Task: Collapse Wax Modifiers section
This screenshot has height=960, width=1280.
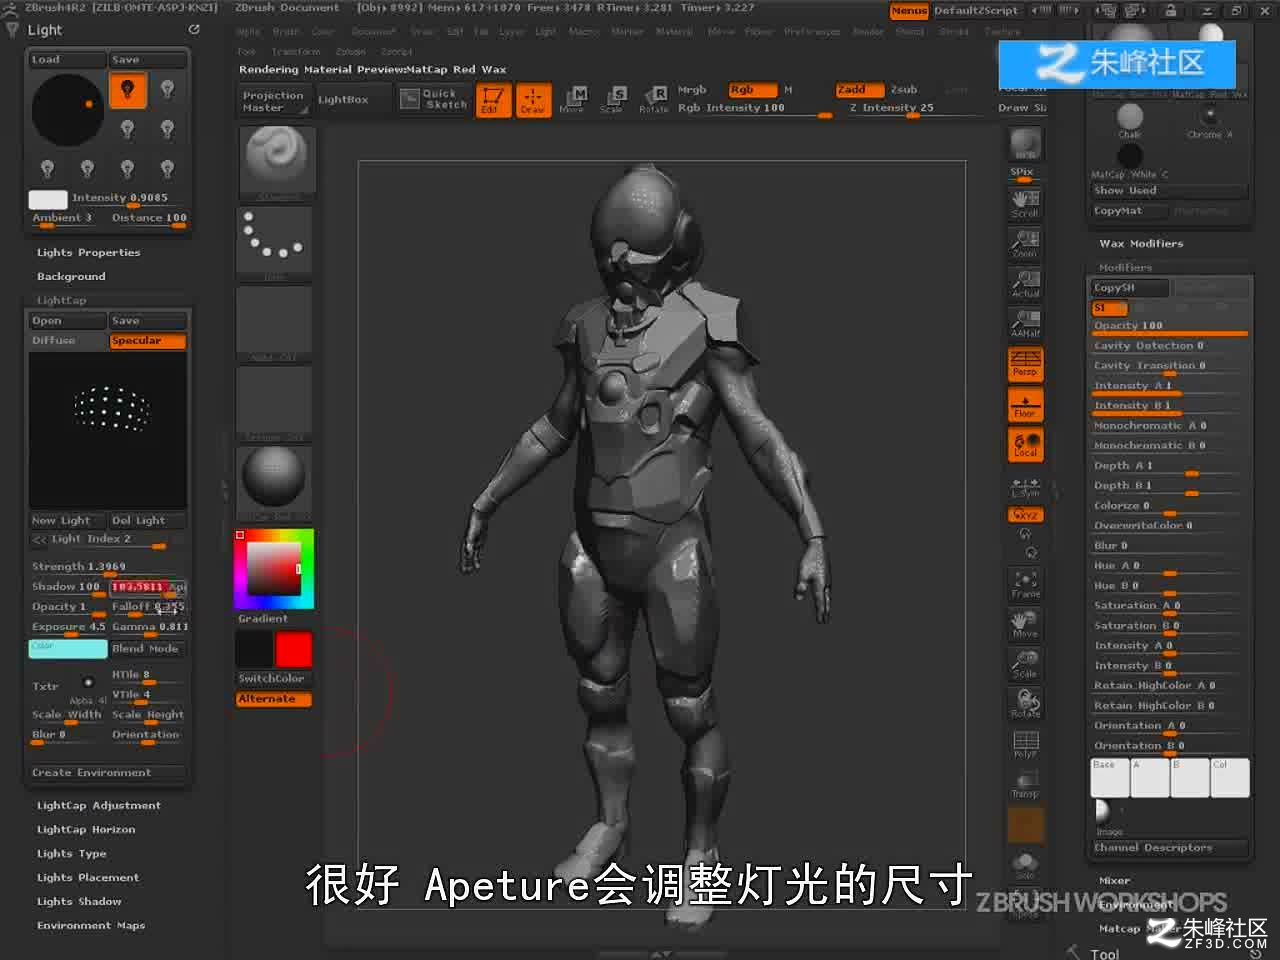Action: click(1141, 244)
